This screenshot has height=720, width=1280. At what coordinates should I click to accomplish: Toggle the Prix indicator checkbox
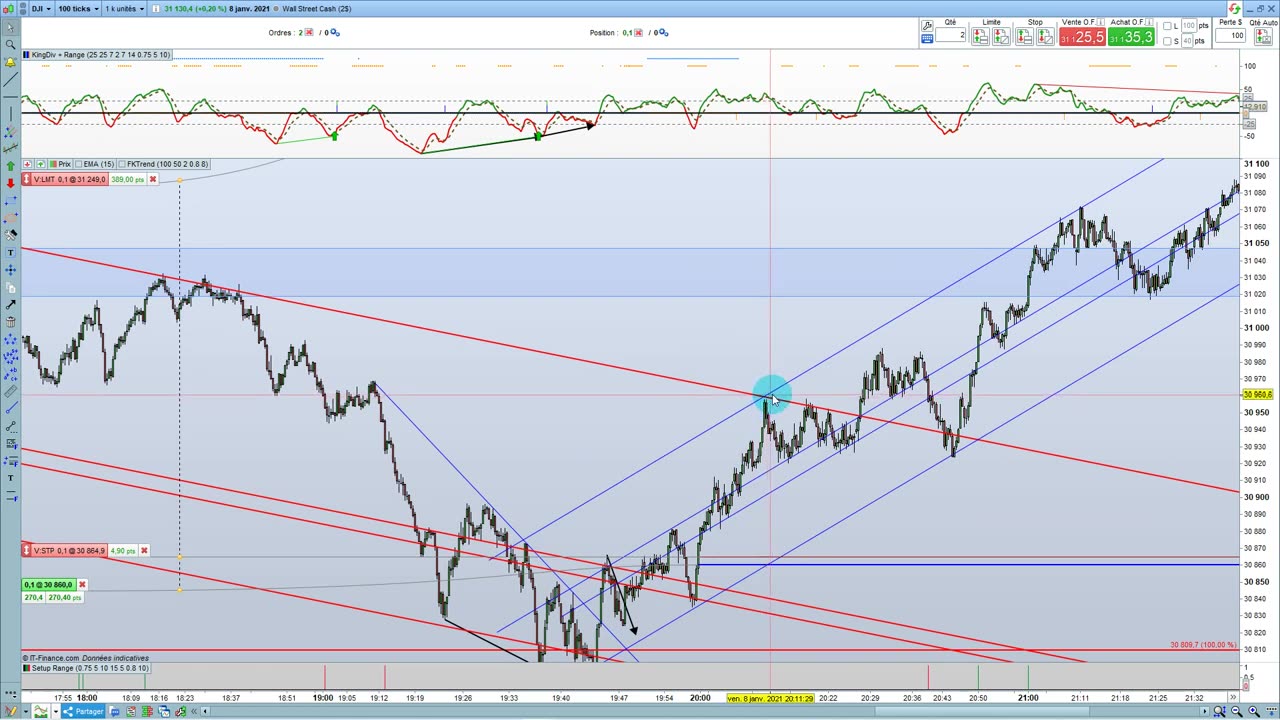tap(53, 164)
